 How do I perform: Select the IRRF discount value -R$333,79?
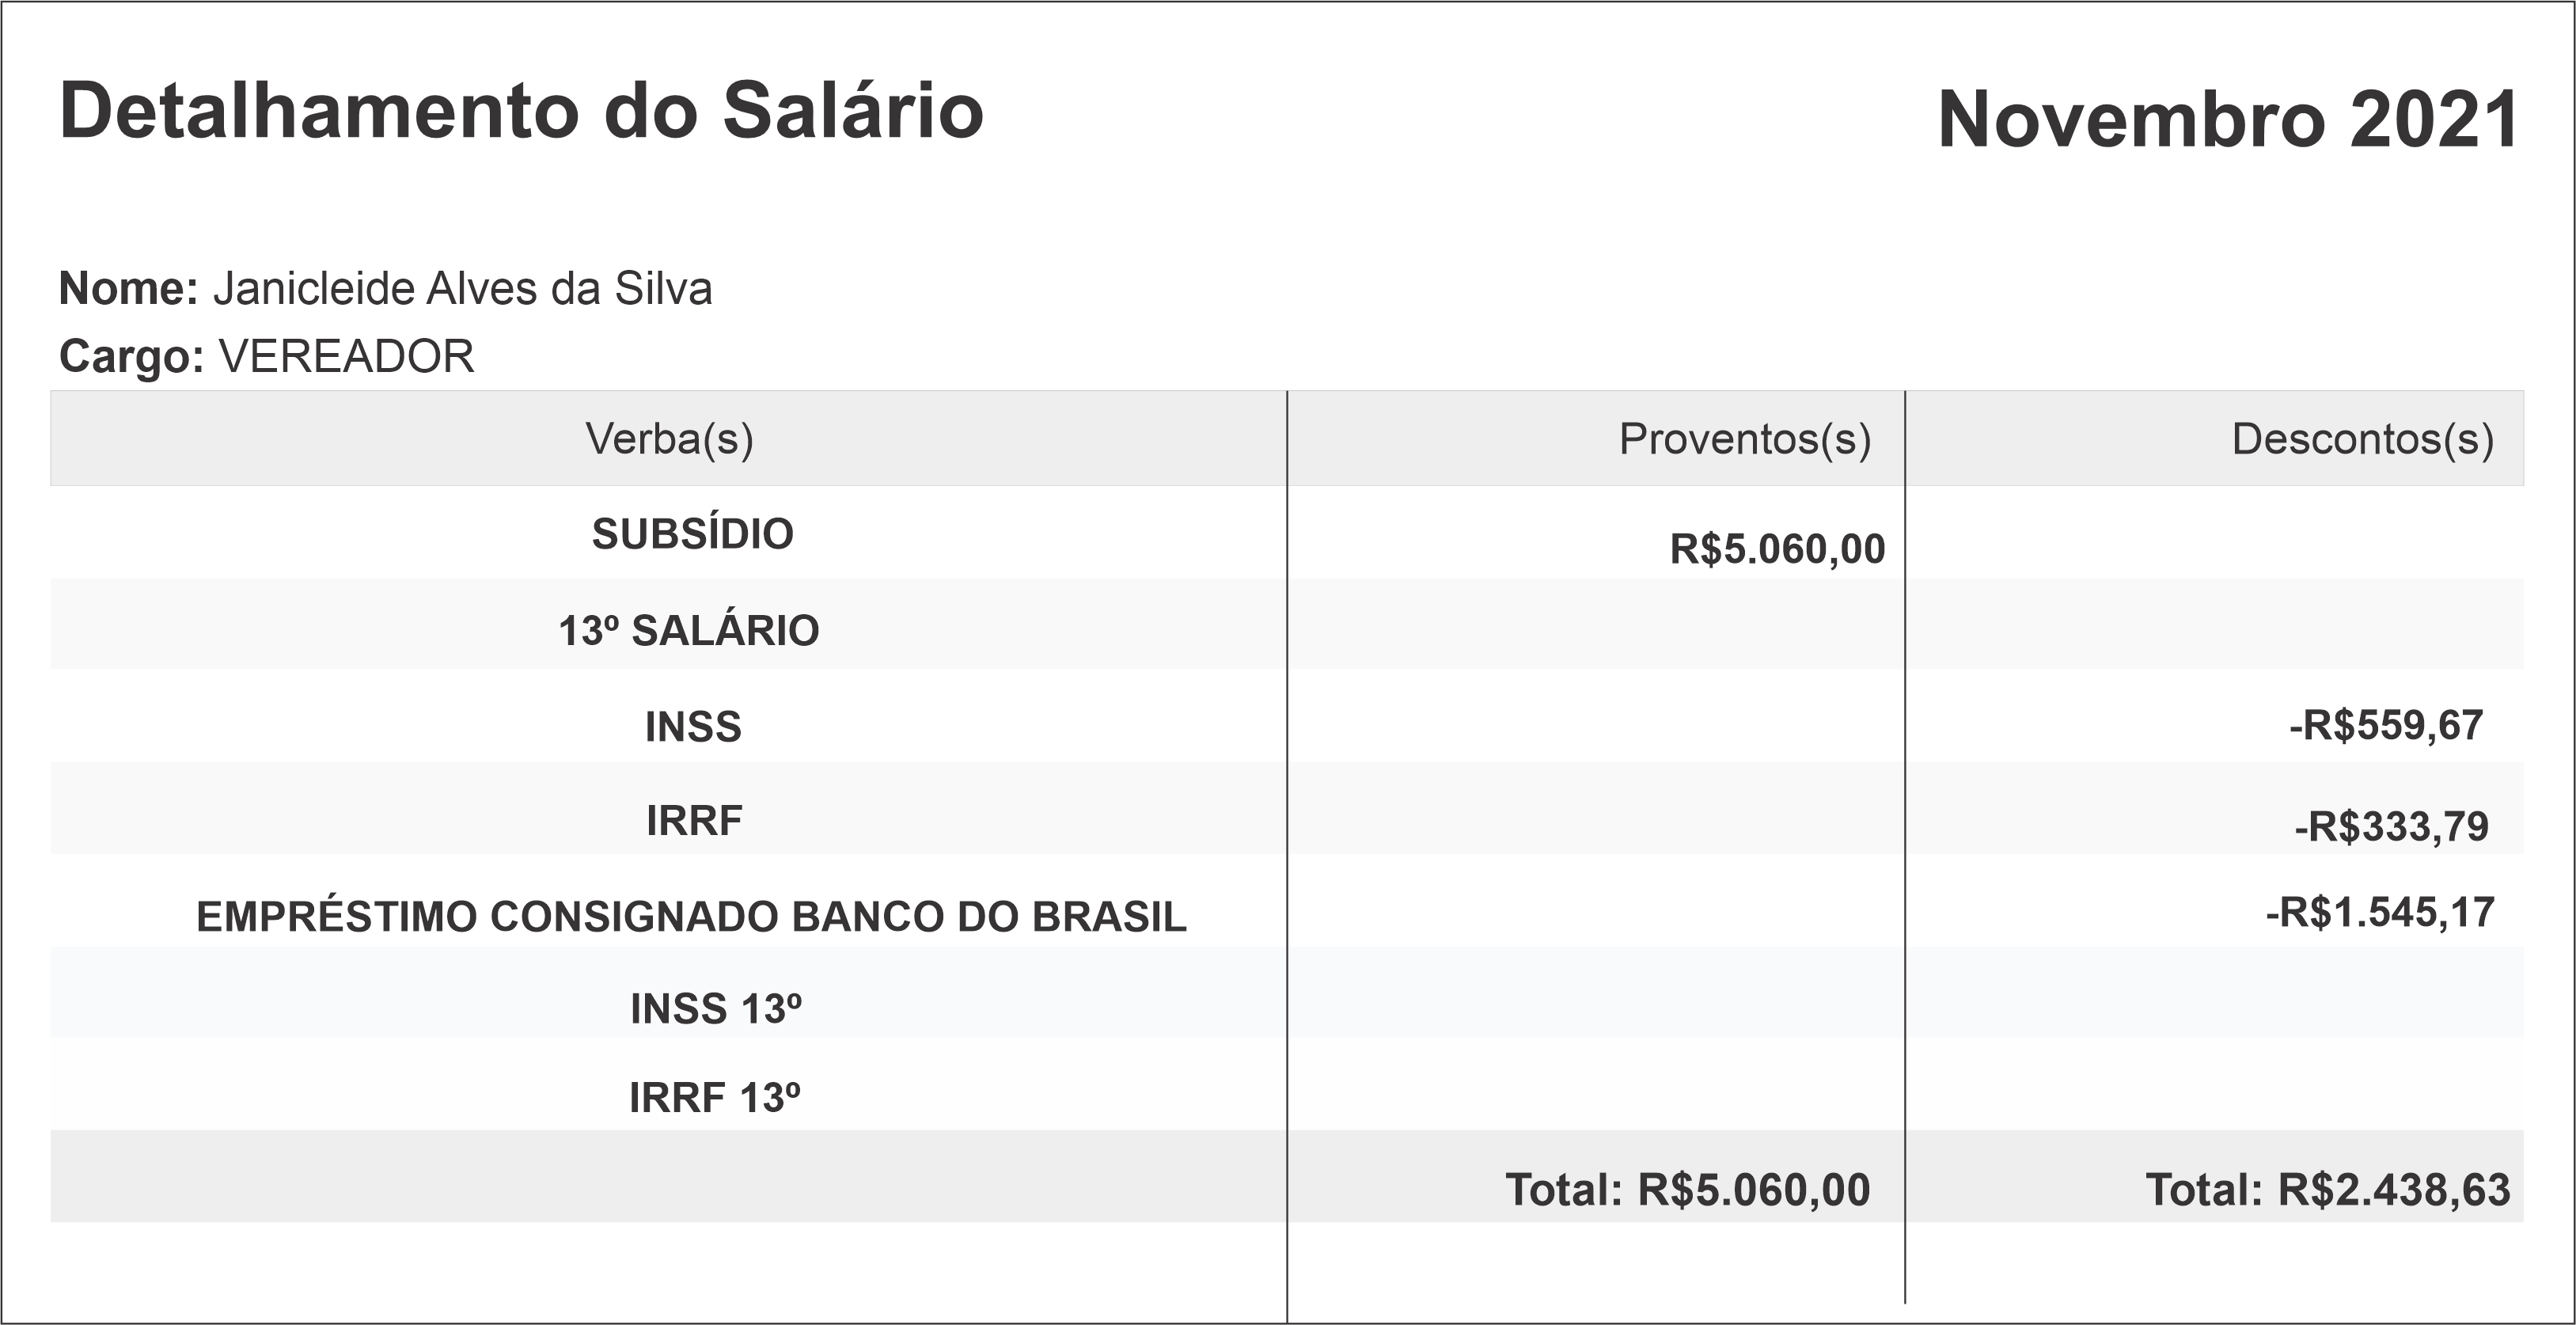(x=2390, y=827)
